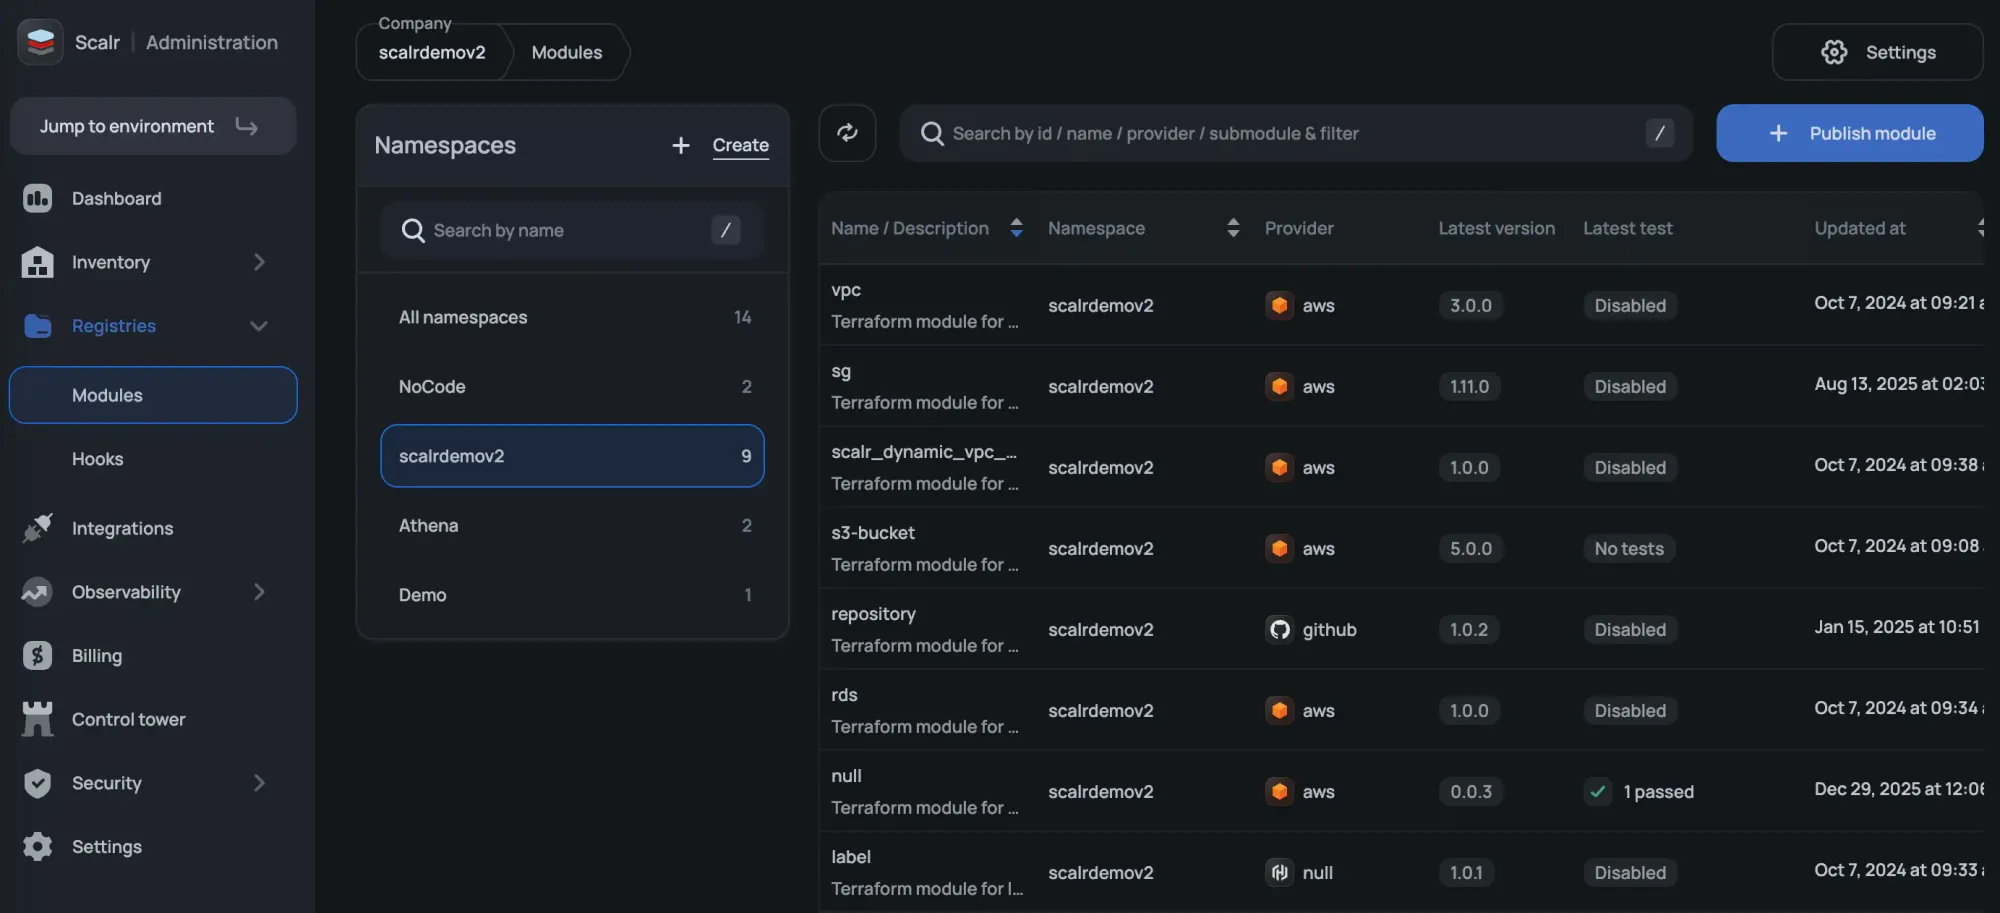Click the Publish module button
Viewport: 2000px width, 913px height.
[x=1849, y=133]
